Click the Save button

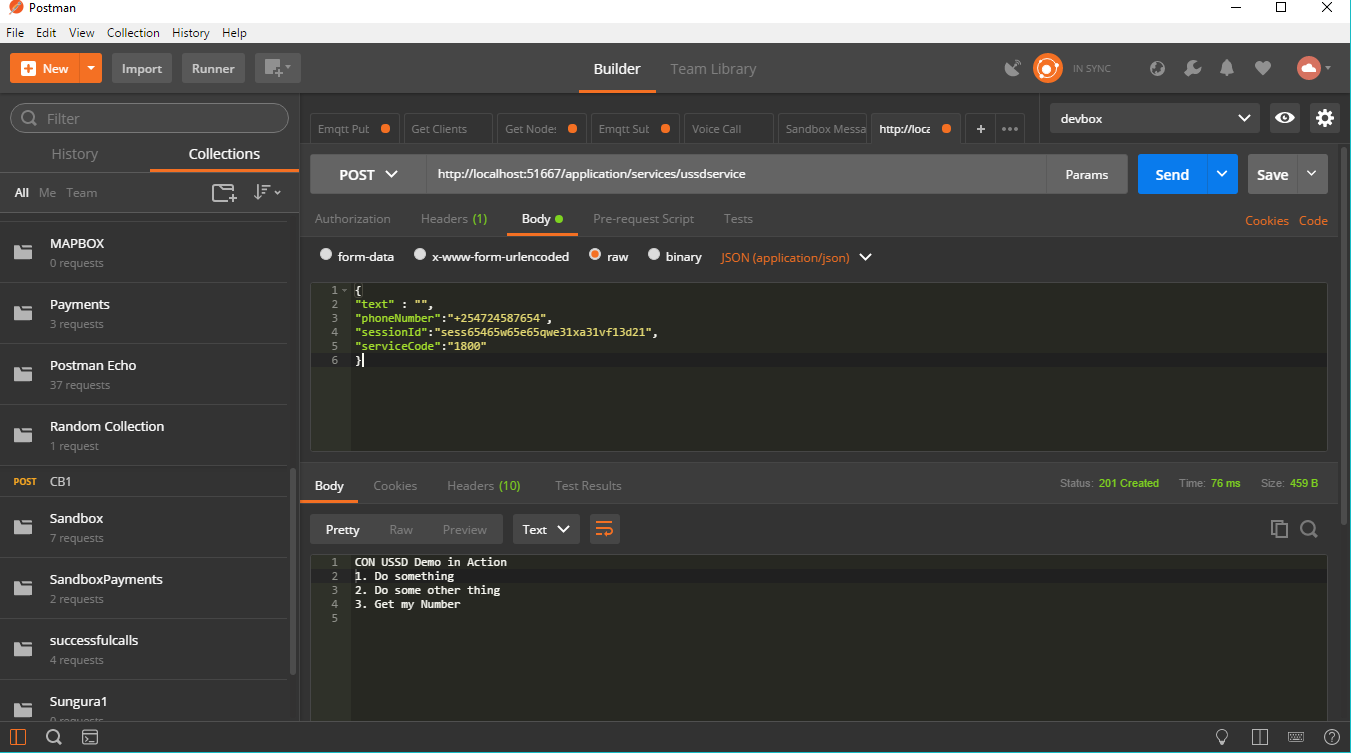tap(1272, 174)
